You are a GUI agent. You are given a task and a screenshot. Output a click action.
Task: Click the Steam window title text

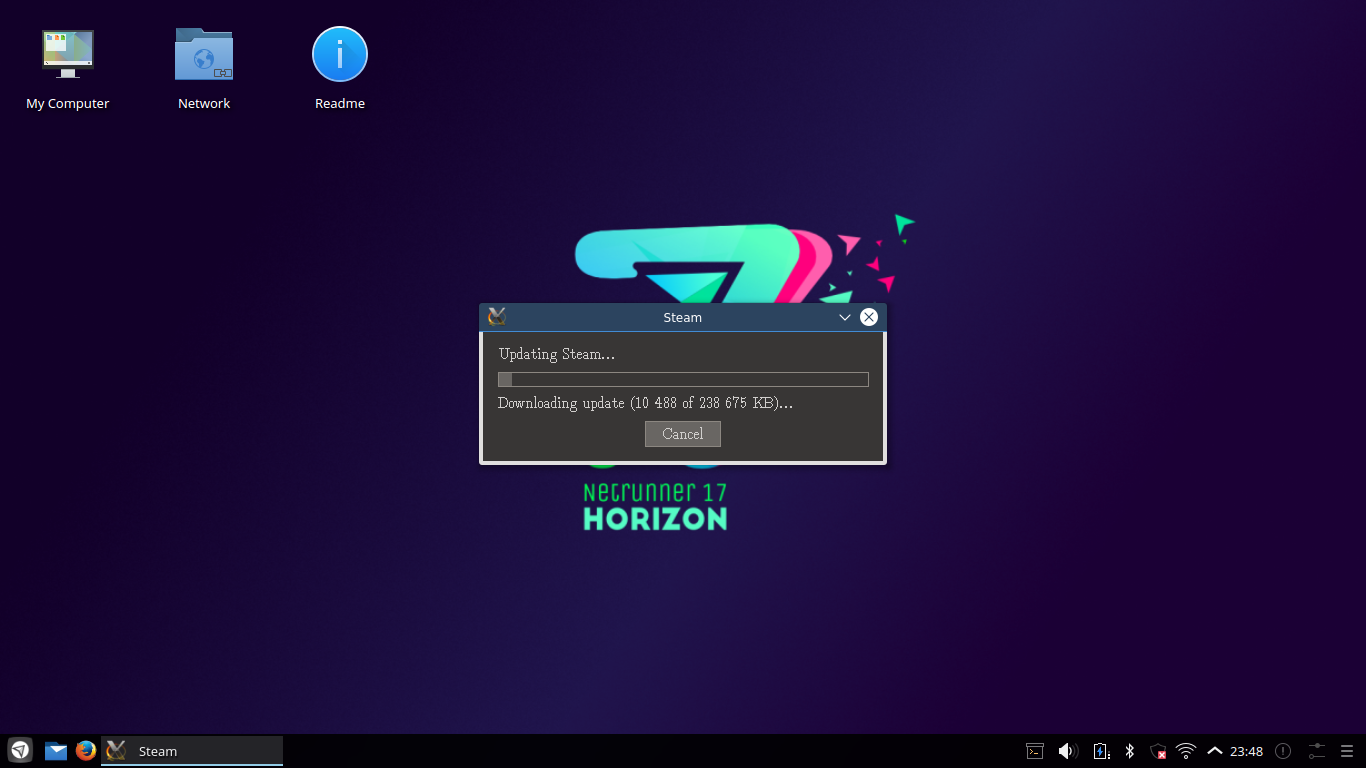[683, 317]
